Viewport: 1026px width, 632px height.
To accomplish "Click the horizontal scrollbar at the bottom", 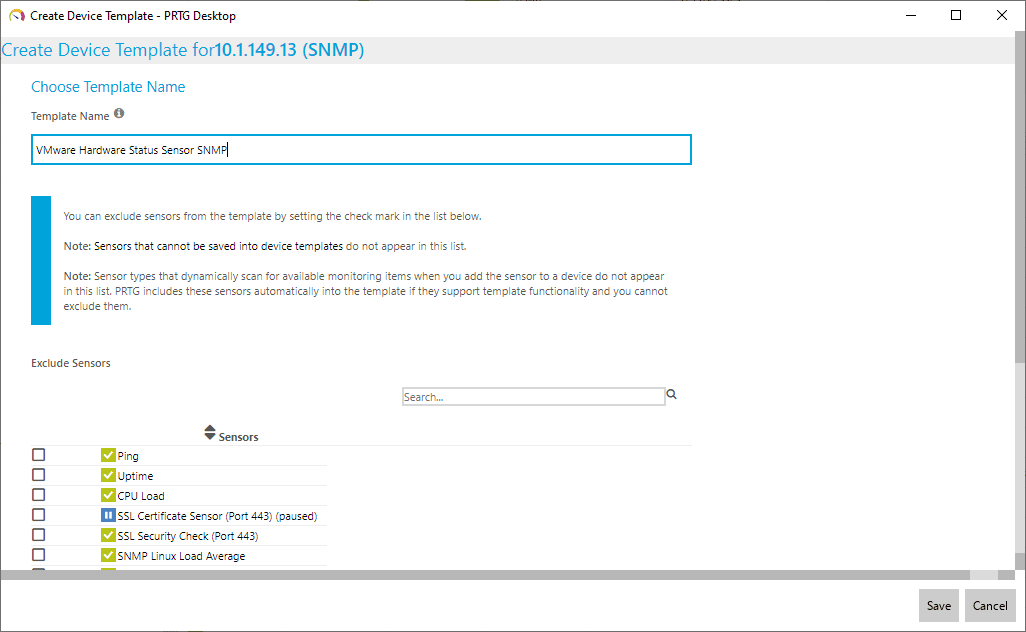I will (485, 575).
